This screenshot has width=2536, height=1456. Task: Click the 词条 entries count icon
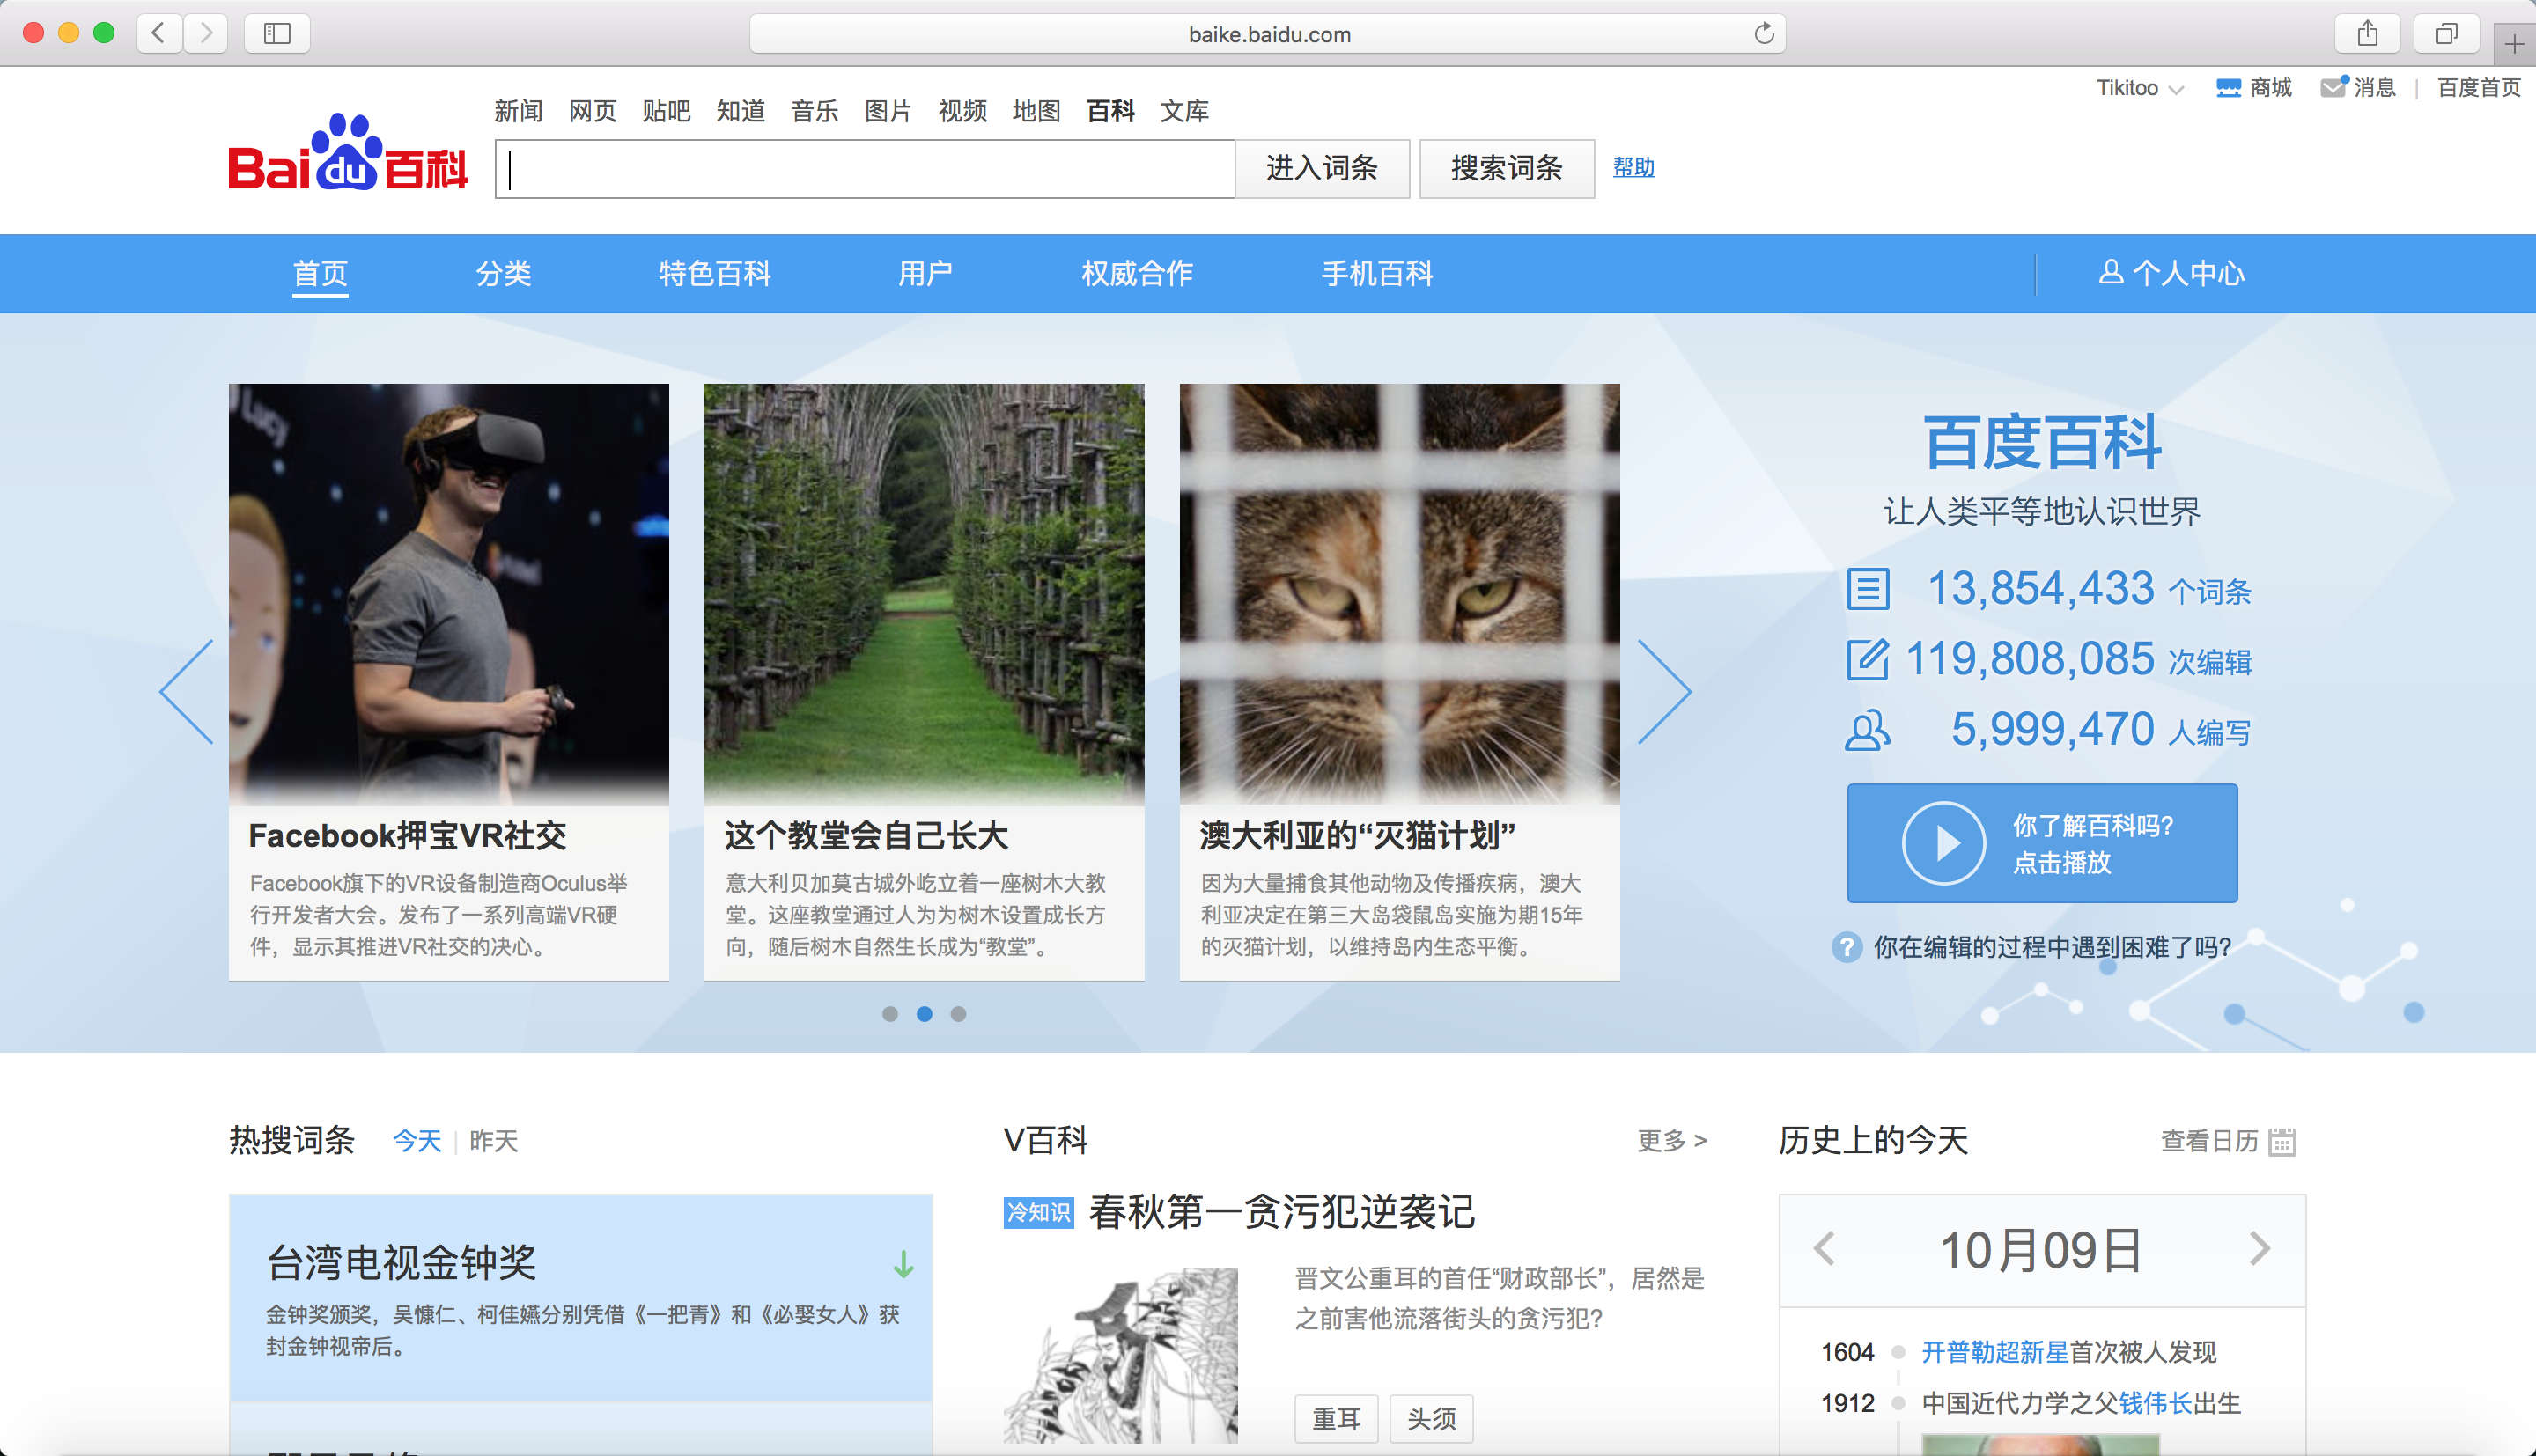(x=1867, y=589)
